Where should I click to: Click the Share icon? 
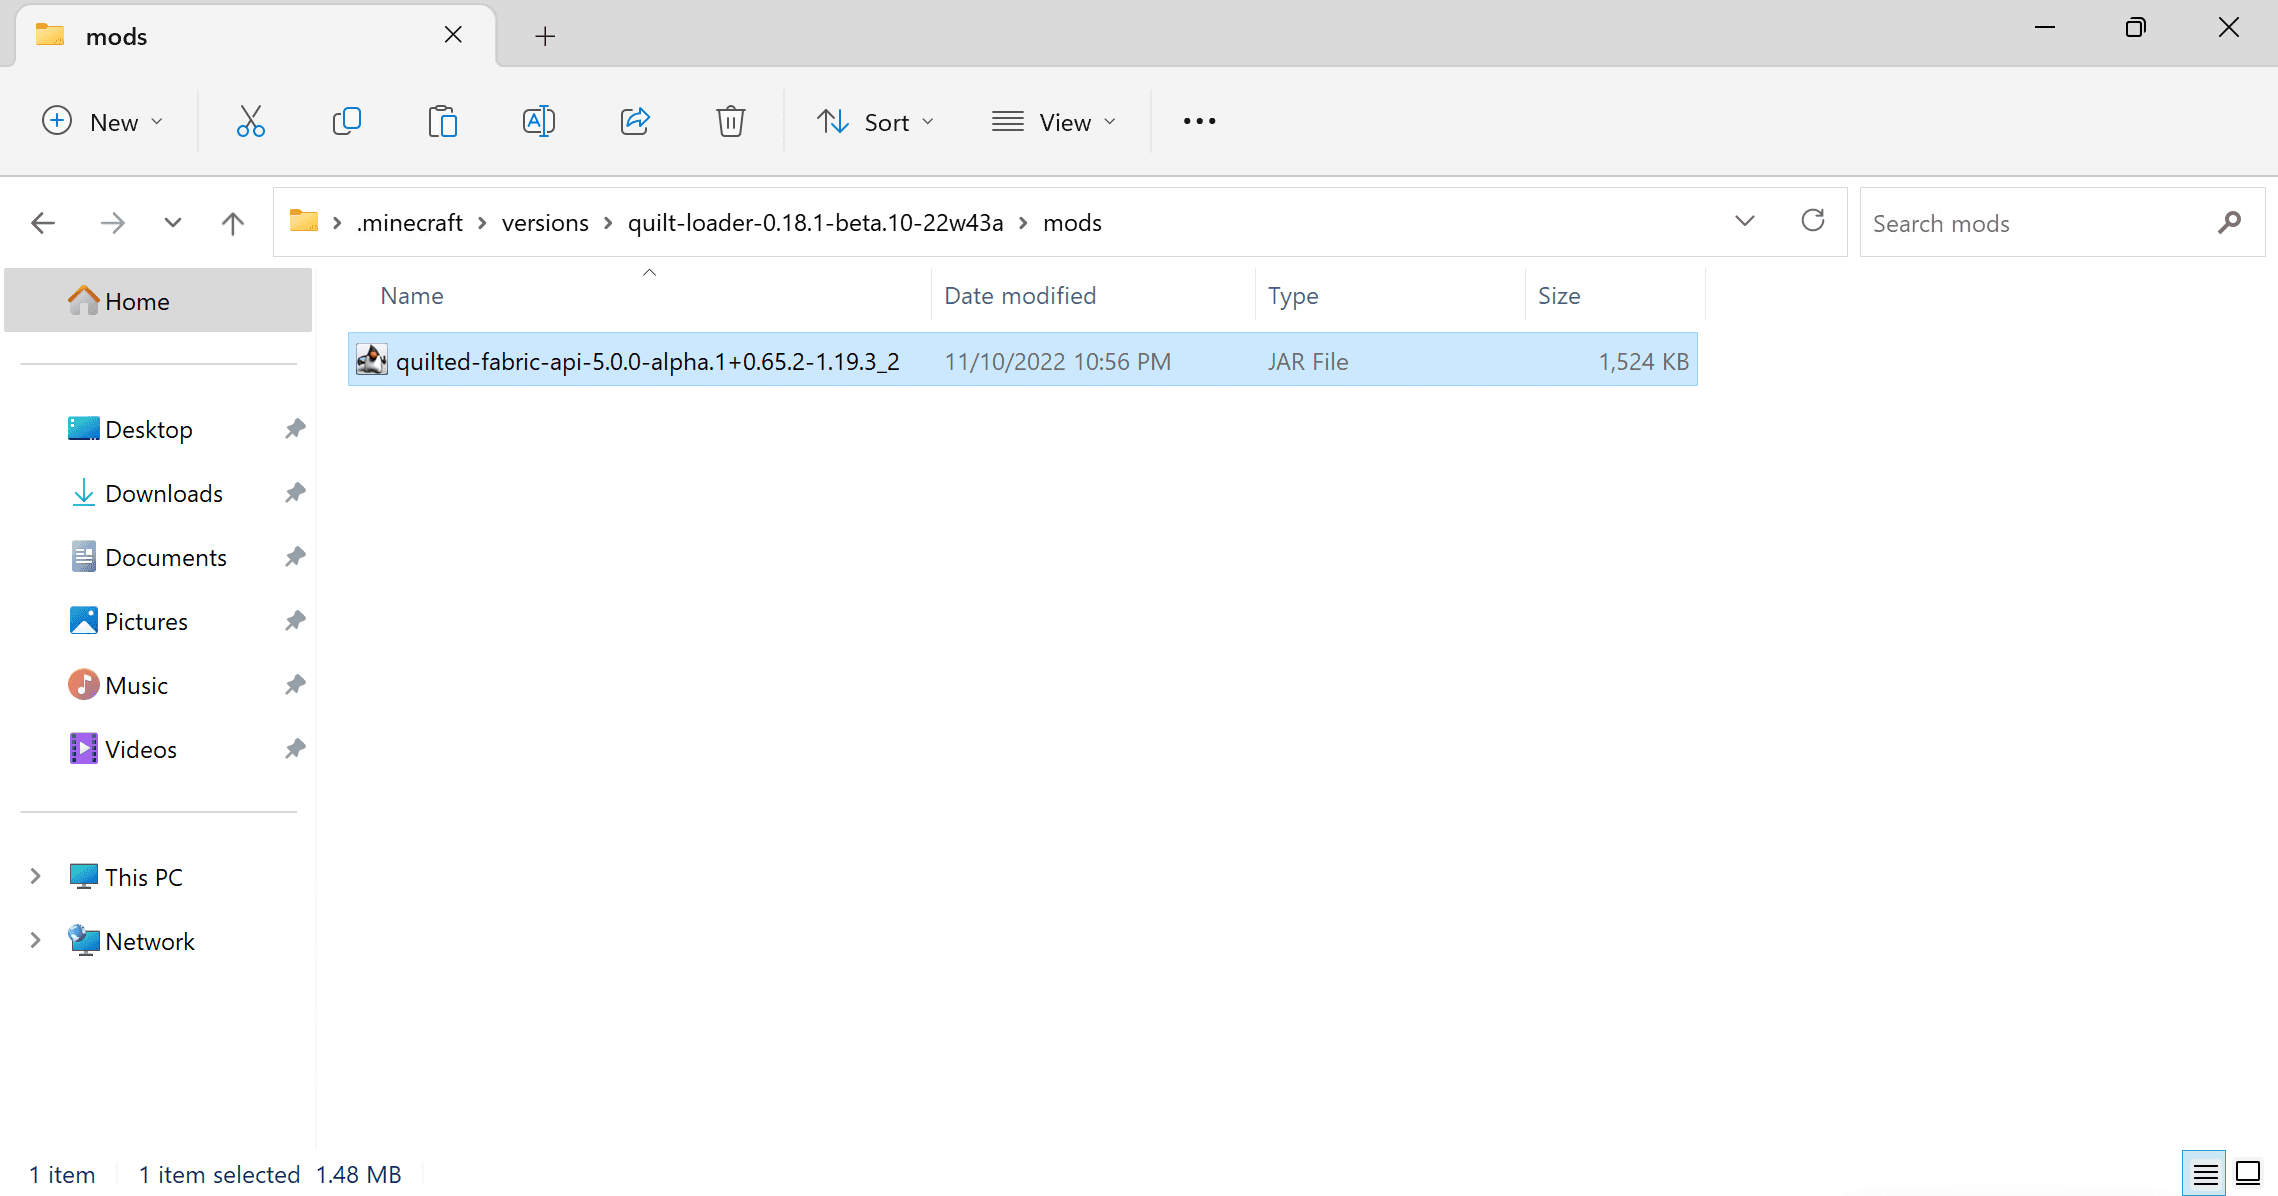point(635,121)
